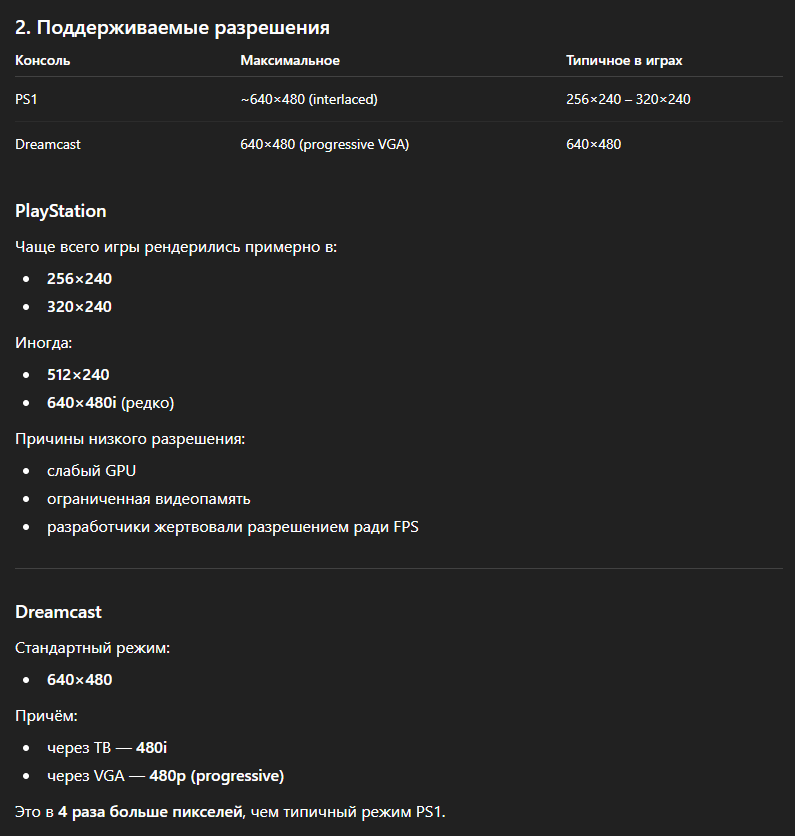The image size is (795, 836).
Task: Click the "256×240 – 320×240" table cell
Action: 628,99
